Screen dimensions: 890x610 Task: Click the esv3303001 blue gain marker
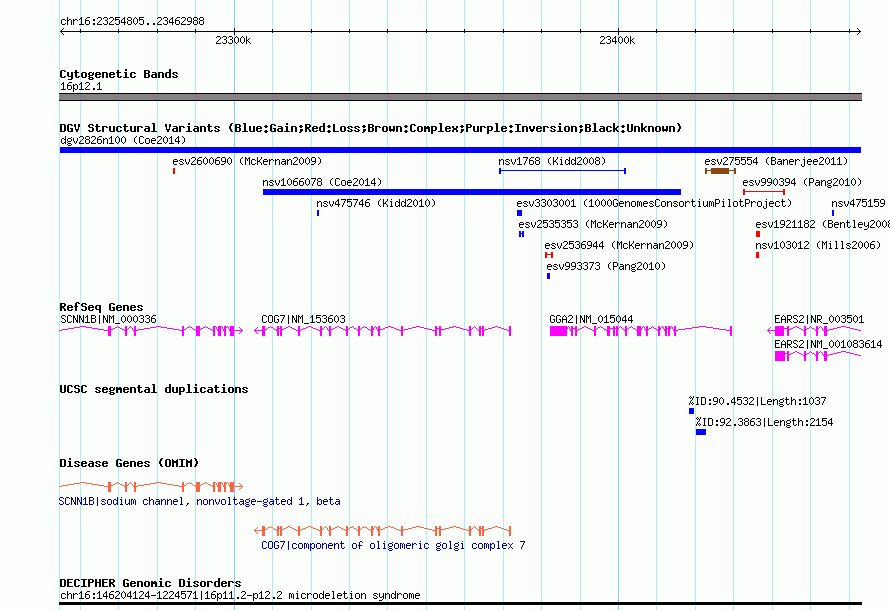[x=519, y=213]
